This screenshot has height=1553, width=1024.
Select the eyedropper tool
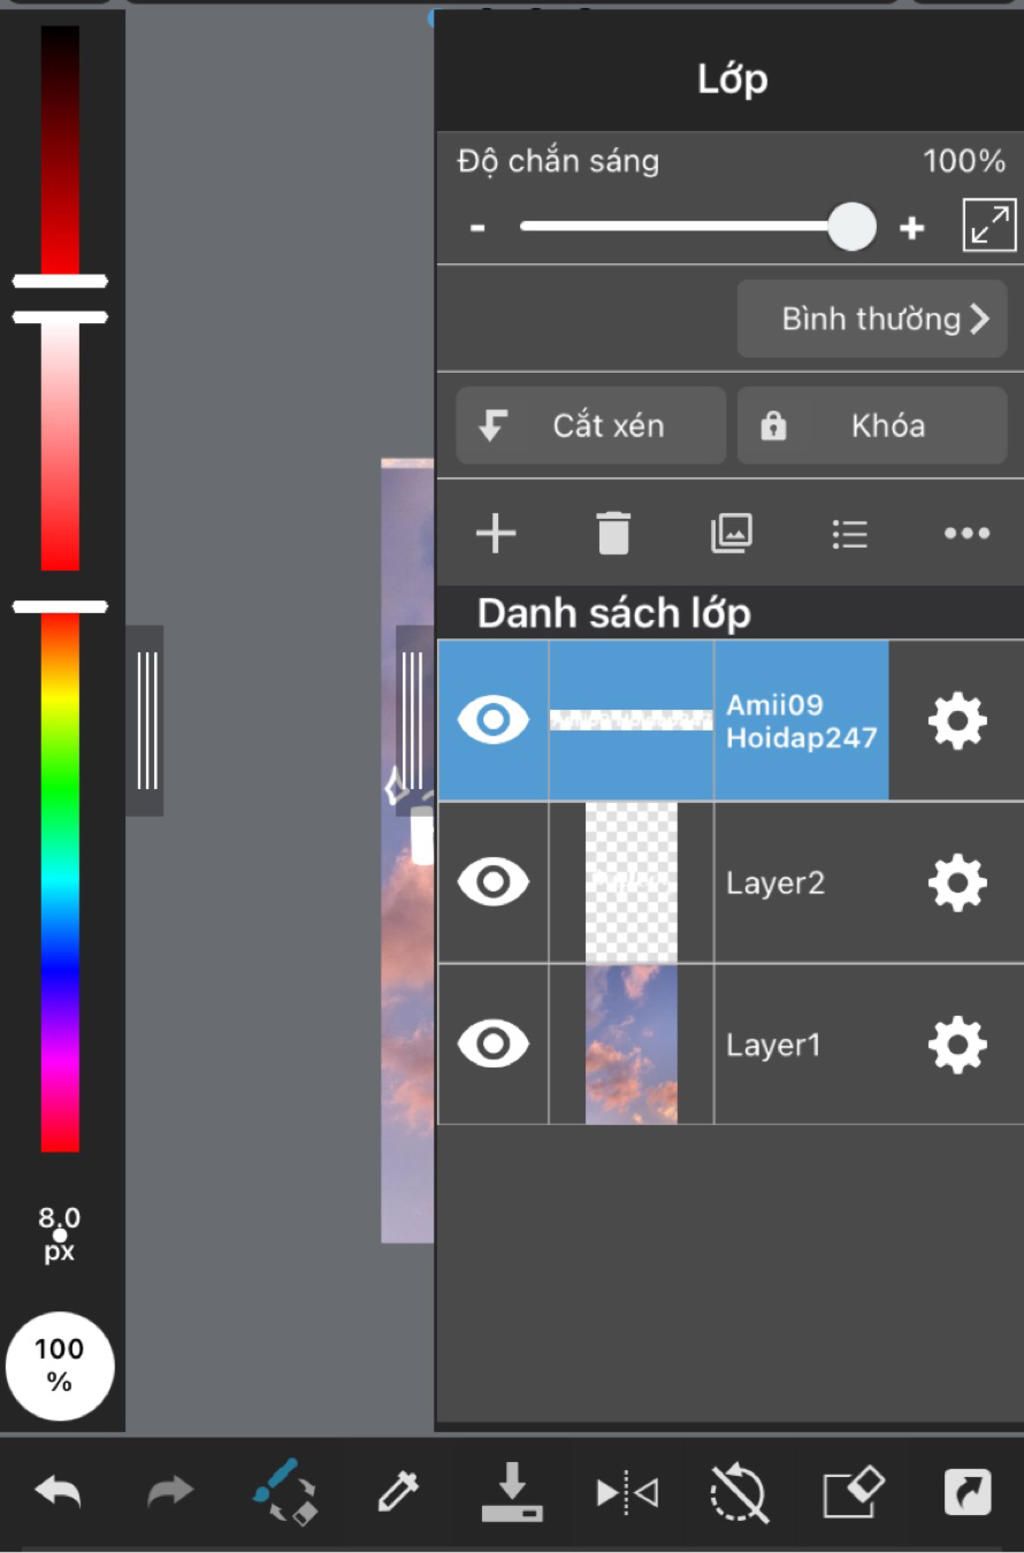397,1491
